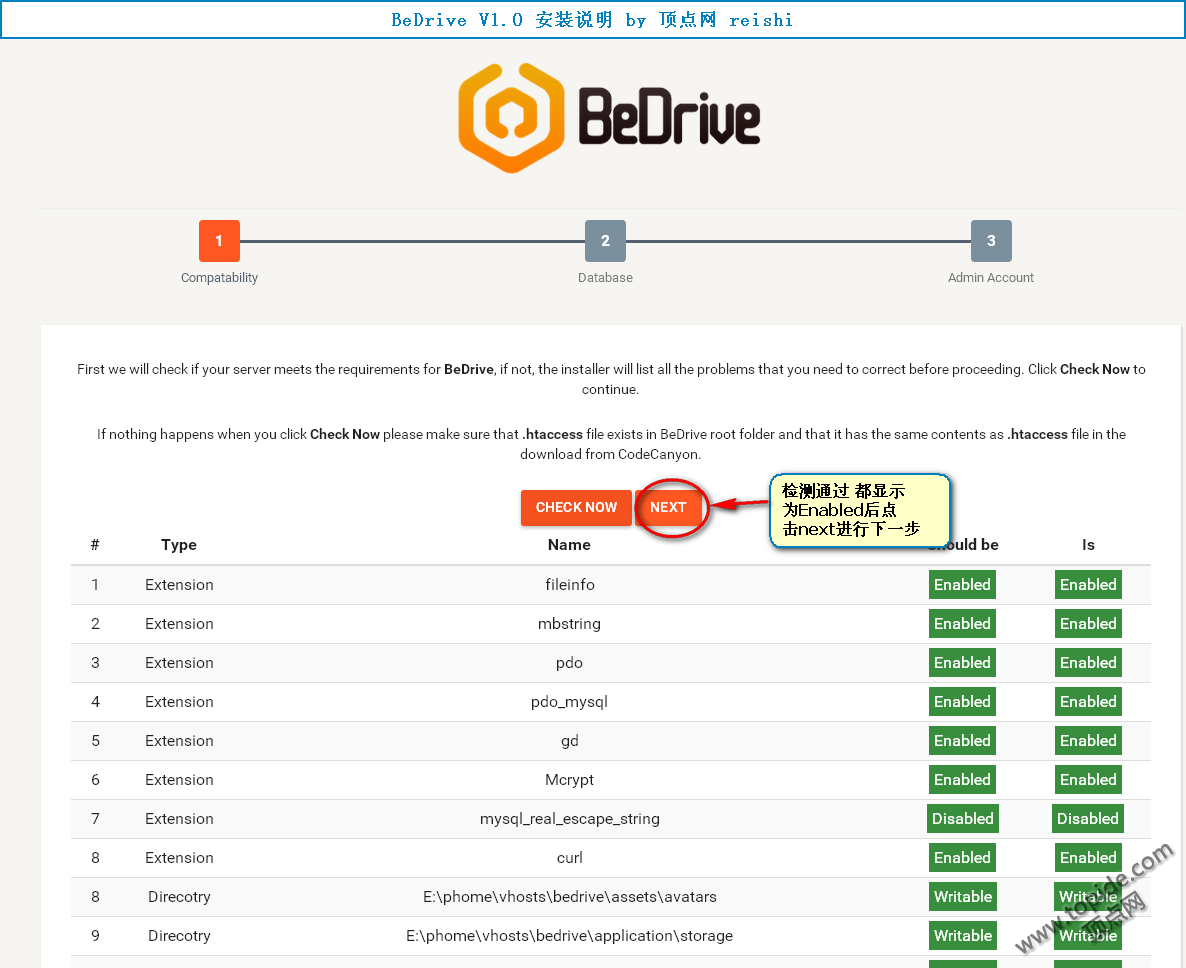
Task: Click the pdo extension name
Action: click(570, 663)
